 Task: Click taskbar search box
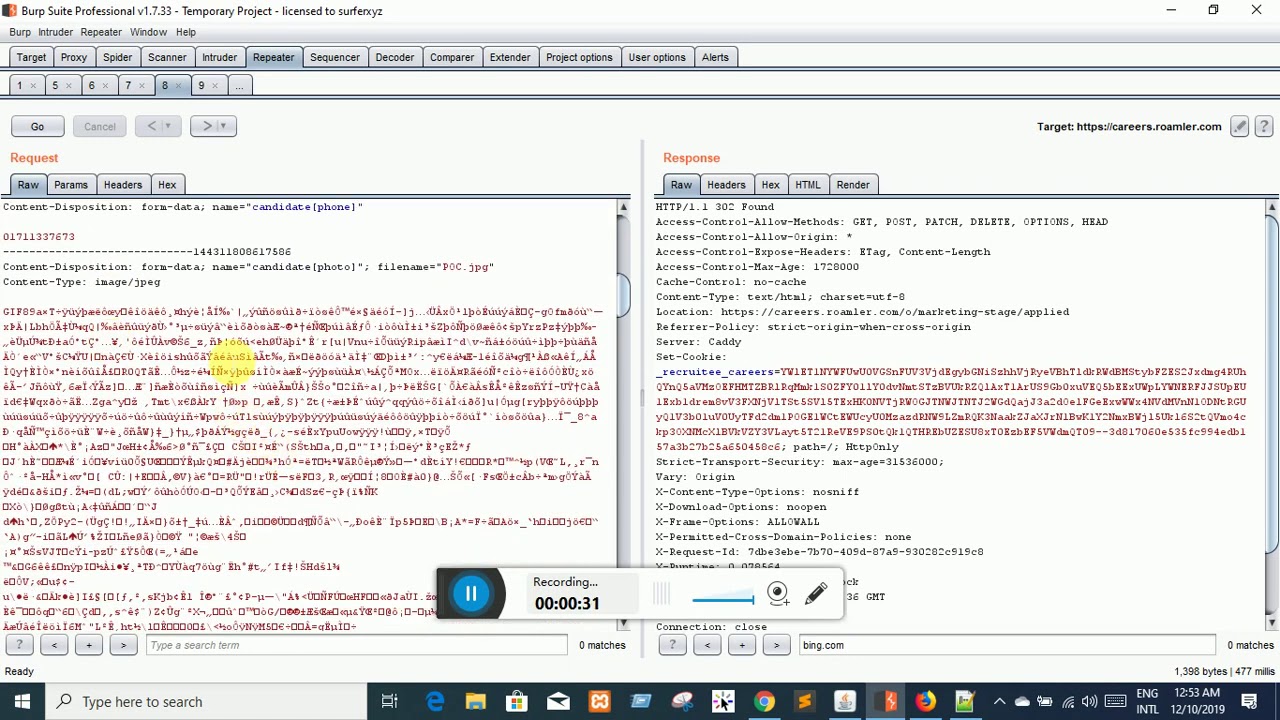point(208,702)
